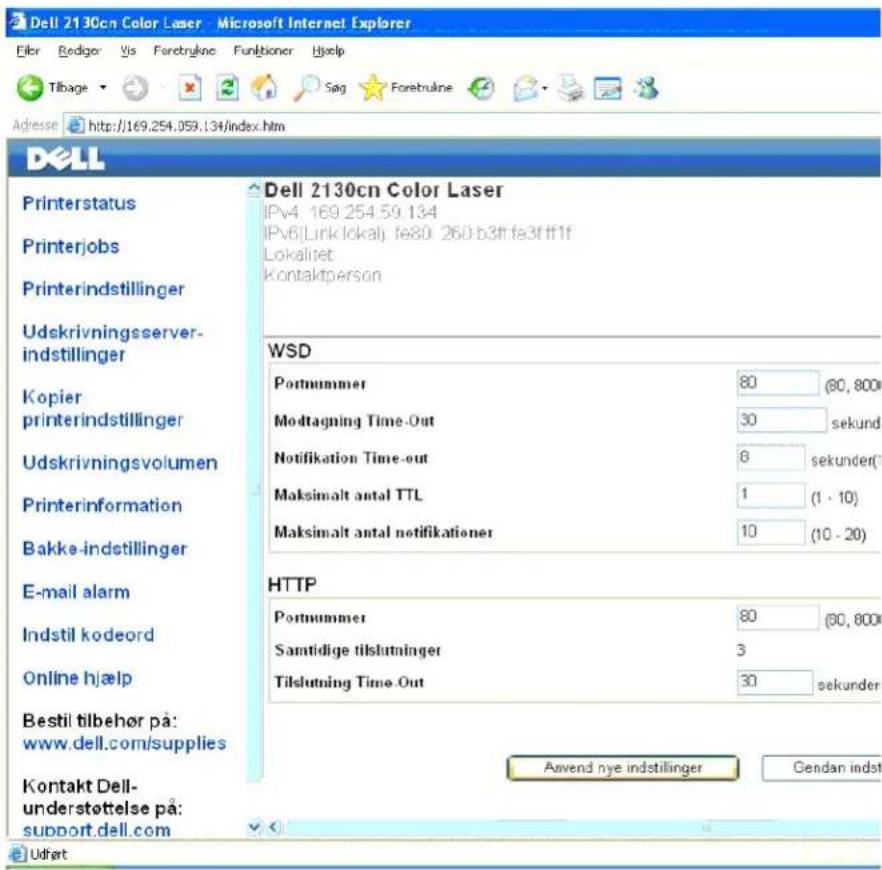Click the HTTP section heading

(292, 585)
